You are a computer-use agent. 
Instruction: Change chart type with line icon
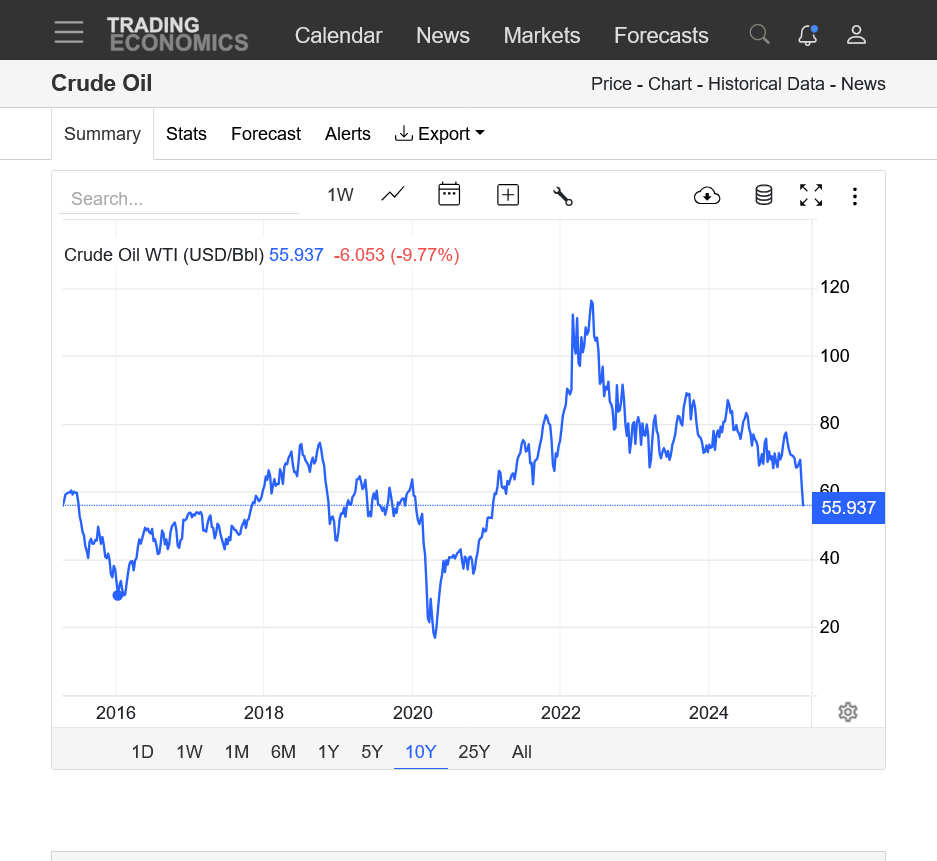pos(393,194)
